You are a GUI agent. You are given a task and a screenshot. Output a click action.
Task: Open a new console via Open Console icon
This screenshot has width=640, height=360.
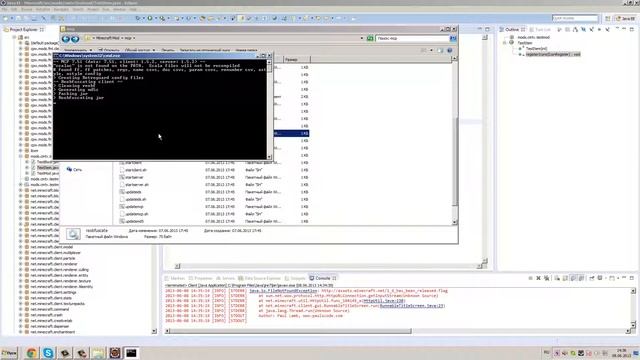point(611,278)
